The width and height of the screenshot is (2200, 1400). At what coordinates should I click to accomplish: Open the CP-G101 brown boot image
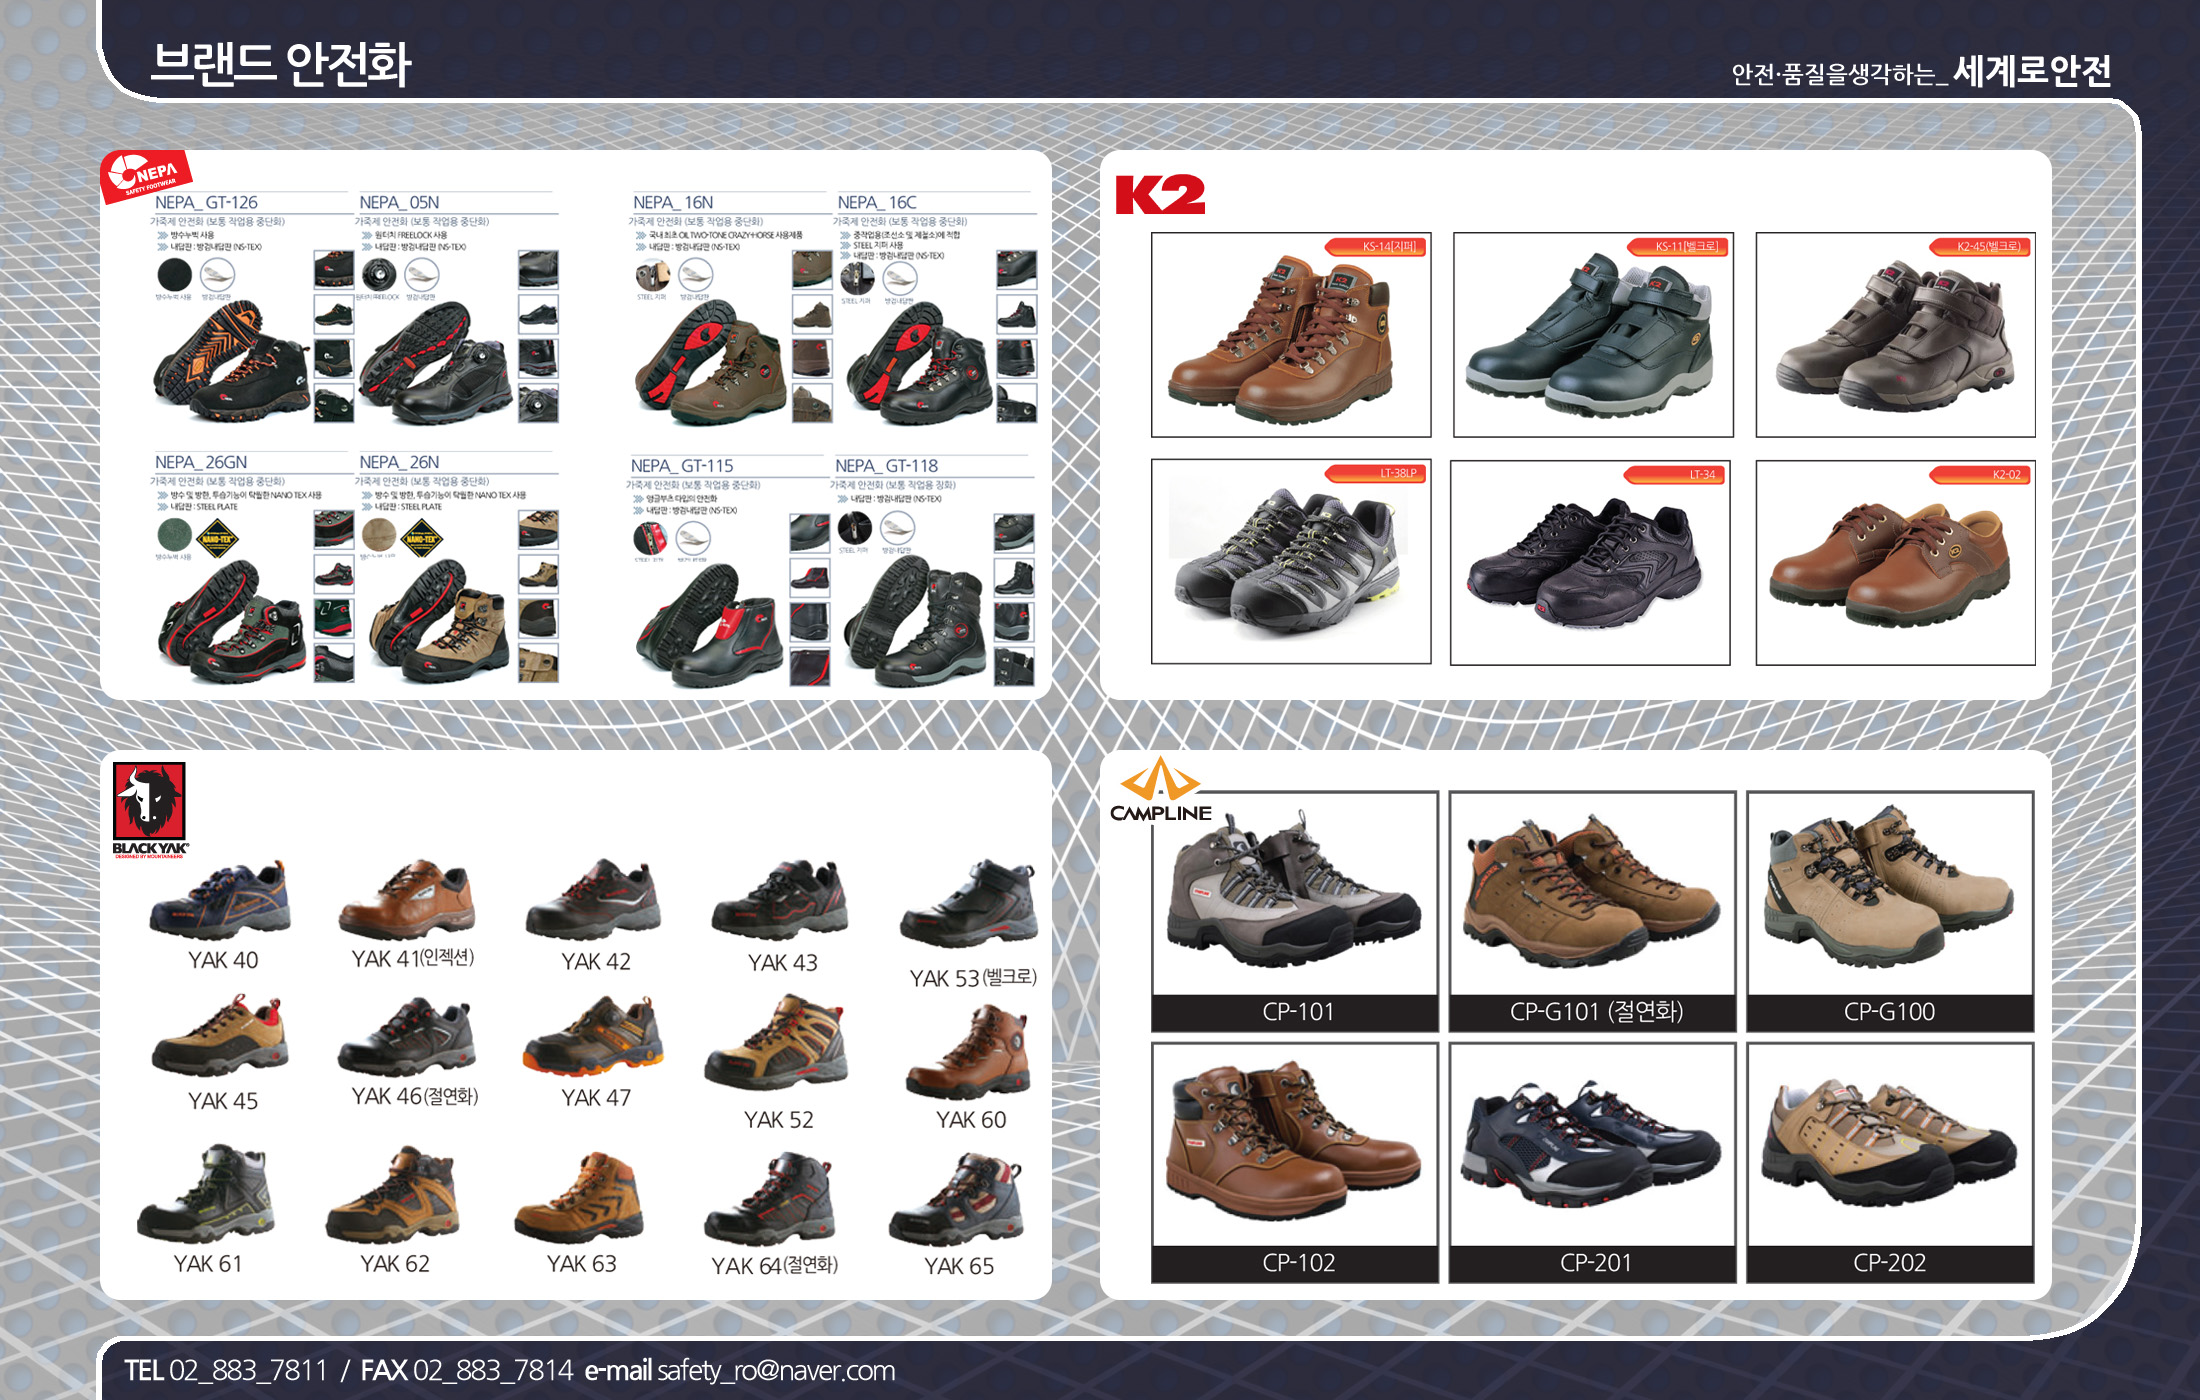coord(1592,895)
